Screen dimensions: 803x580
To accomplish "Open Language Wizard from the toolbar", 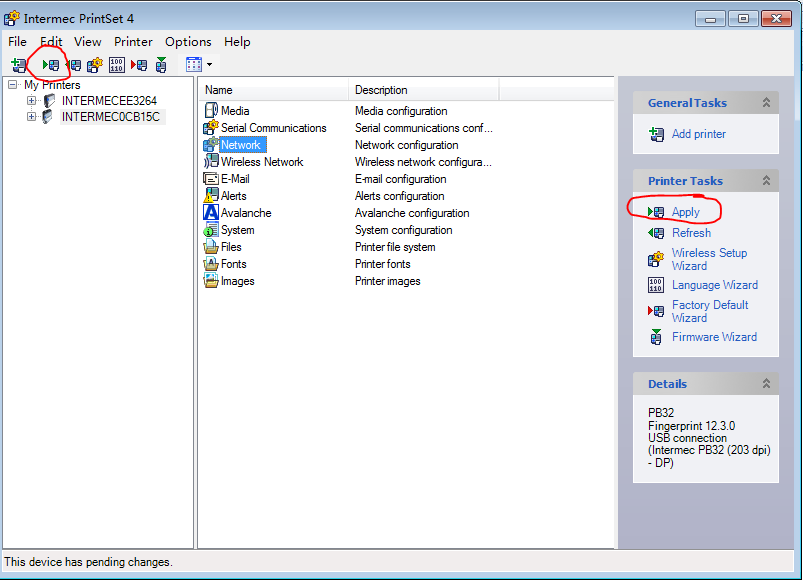I will click(x=117, y=65).
